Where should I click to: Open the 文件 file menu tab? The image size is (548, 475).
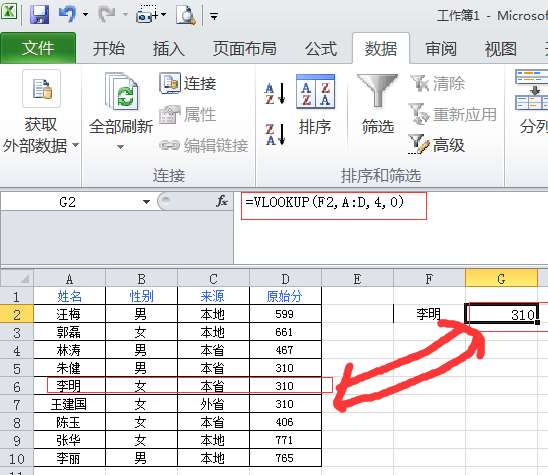(x=38, y=48)
